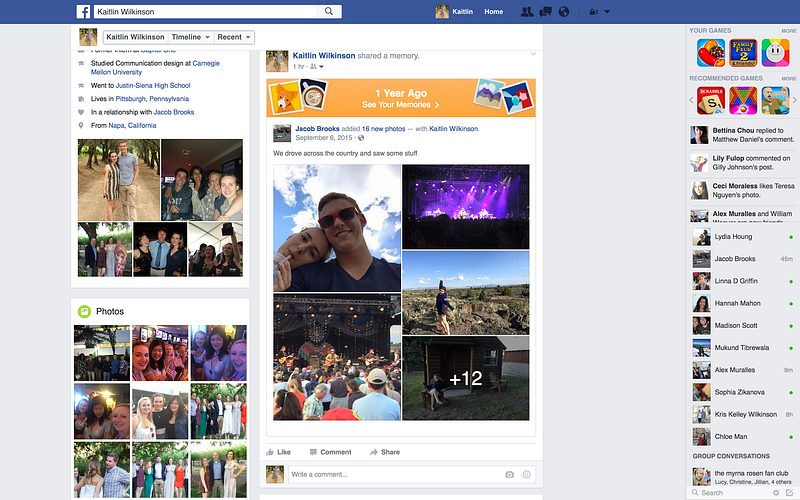Share the memory post
Image resolution: width=800 pixels, height=500 pixels.
(x=385, y=452)
